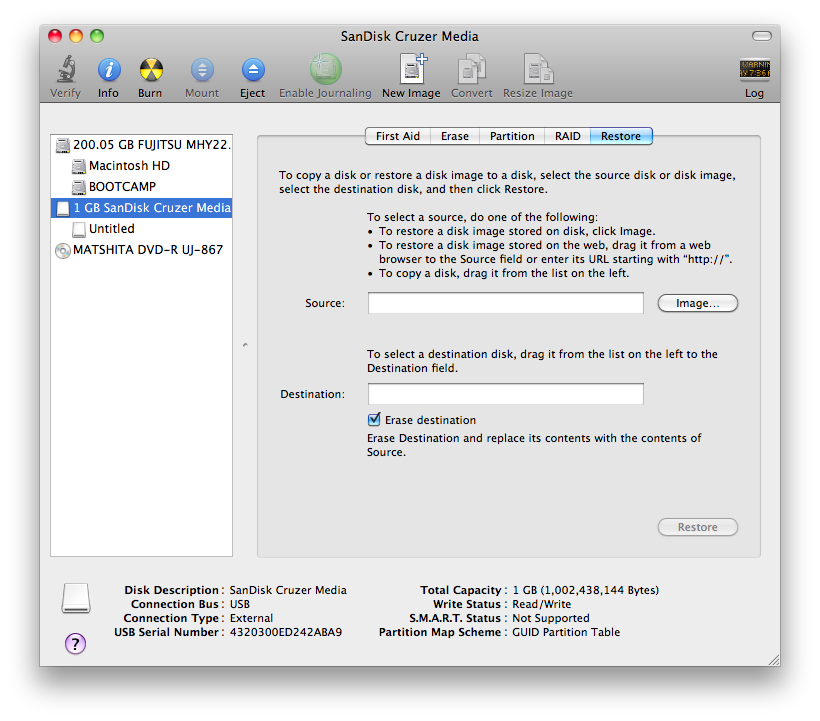Click the SanDisk Cruzer Media window title
The height and width of the screenshot is (721, 820).
[x=409, y=36]
